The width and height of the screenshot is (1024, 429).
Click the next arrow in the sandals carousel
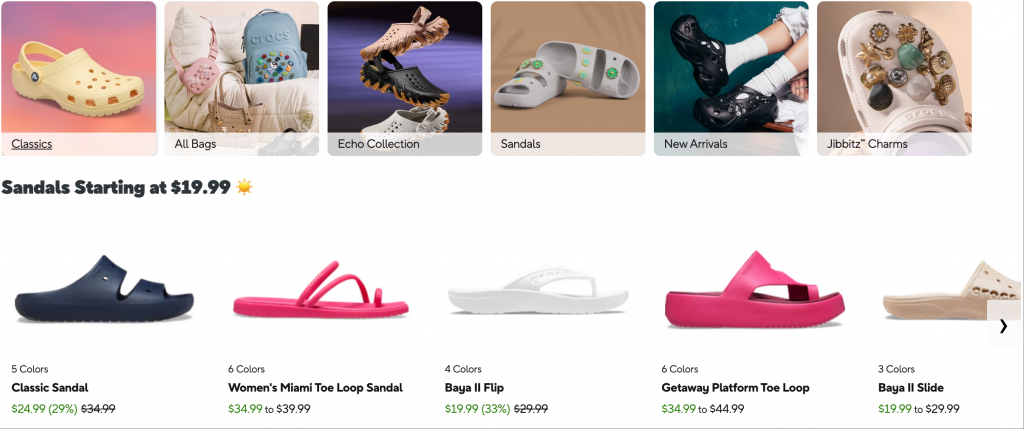(x=1003, y=326)
